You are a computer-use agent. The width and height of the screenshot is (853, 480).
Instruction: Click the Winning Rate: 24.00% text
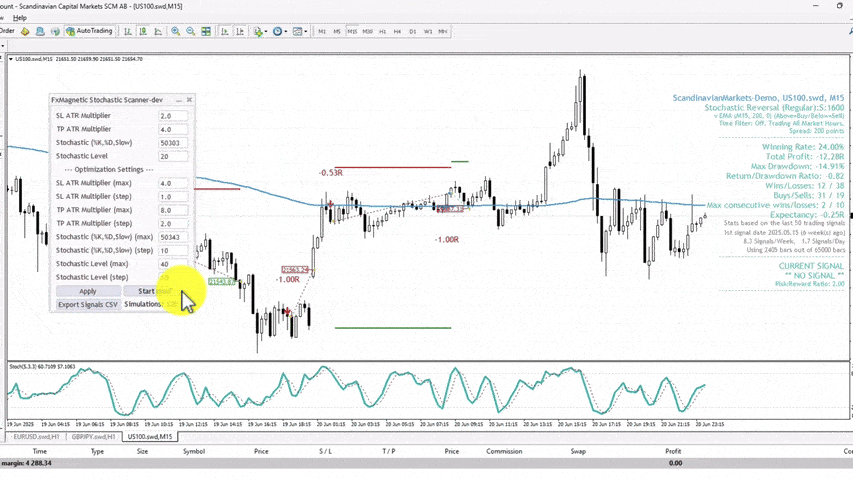803,147
